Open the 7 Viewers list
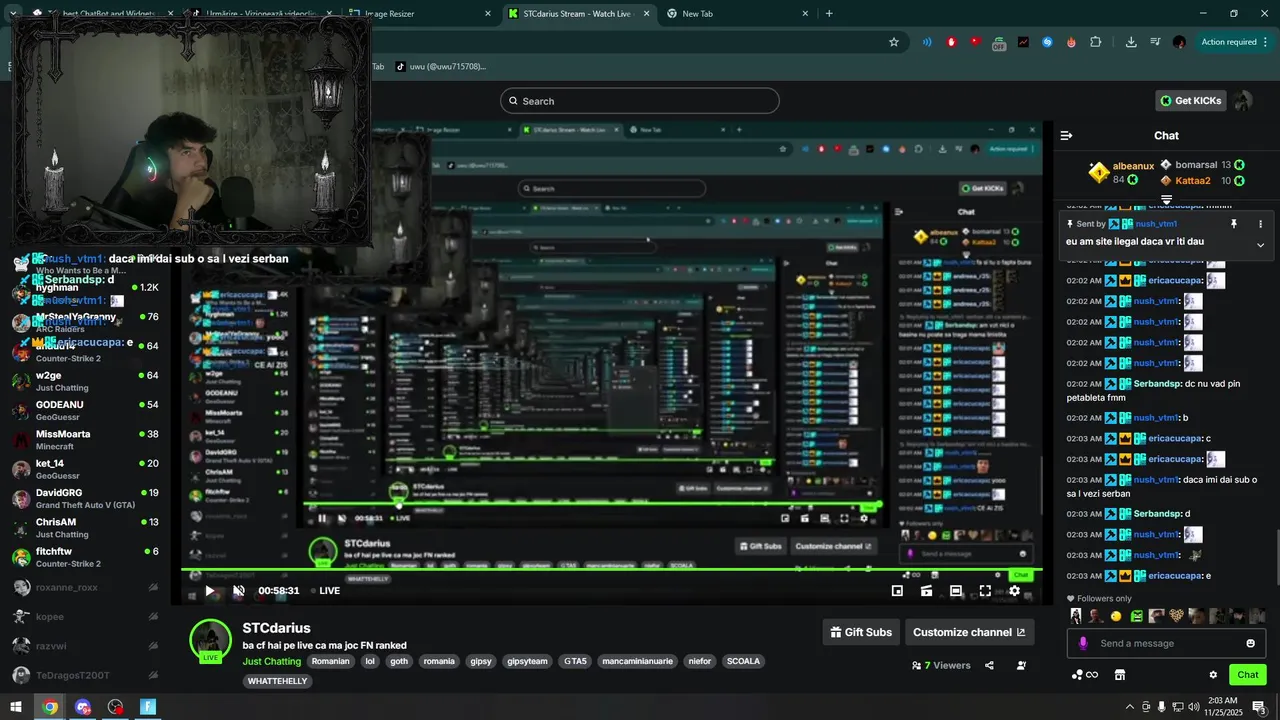The width and height of the screenshot is (1280, 720). (941, 665)
